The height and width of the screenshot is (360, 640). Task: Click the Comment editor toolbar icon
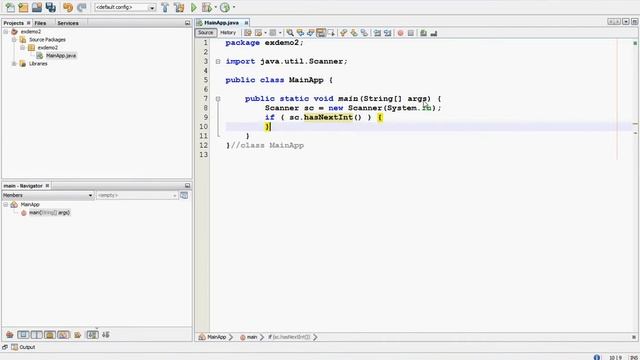point(423,33)
